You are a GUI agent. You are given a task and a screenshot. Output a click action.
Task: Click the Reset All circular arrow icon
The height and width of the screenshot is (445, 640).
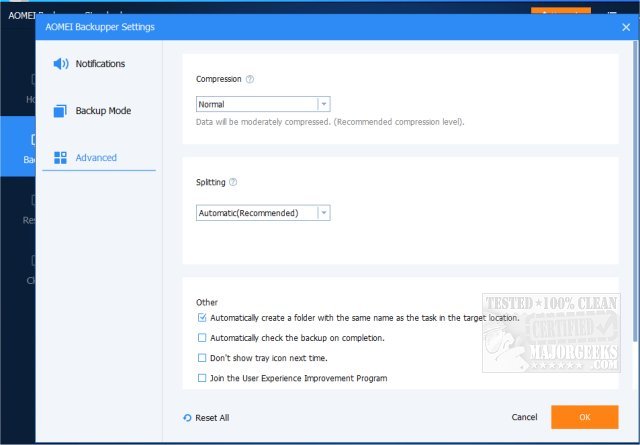(x=187, y=418)
